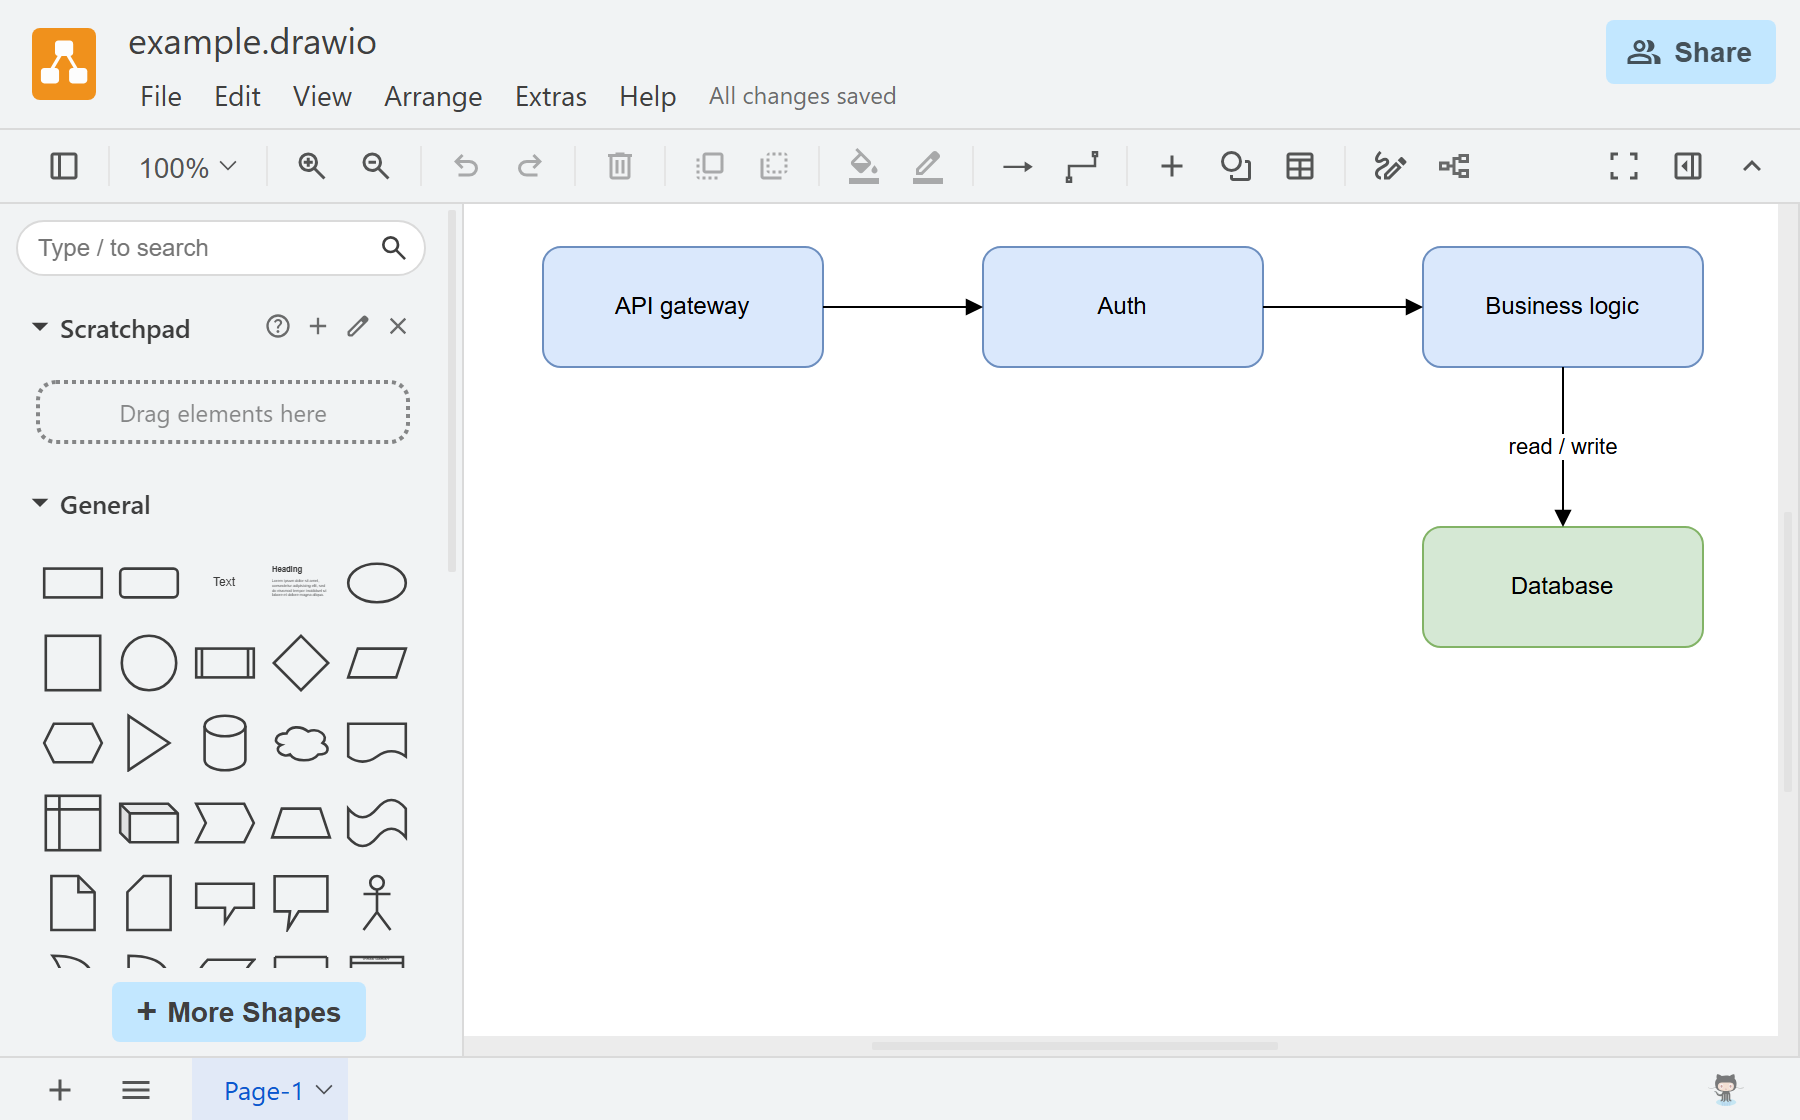Insert a table using the table icon
Viewport: 1800px width, 1120px height.
(1300, 166)
